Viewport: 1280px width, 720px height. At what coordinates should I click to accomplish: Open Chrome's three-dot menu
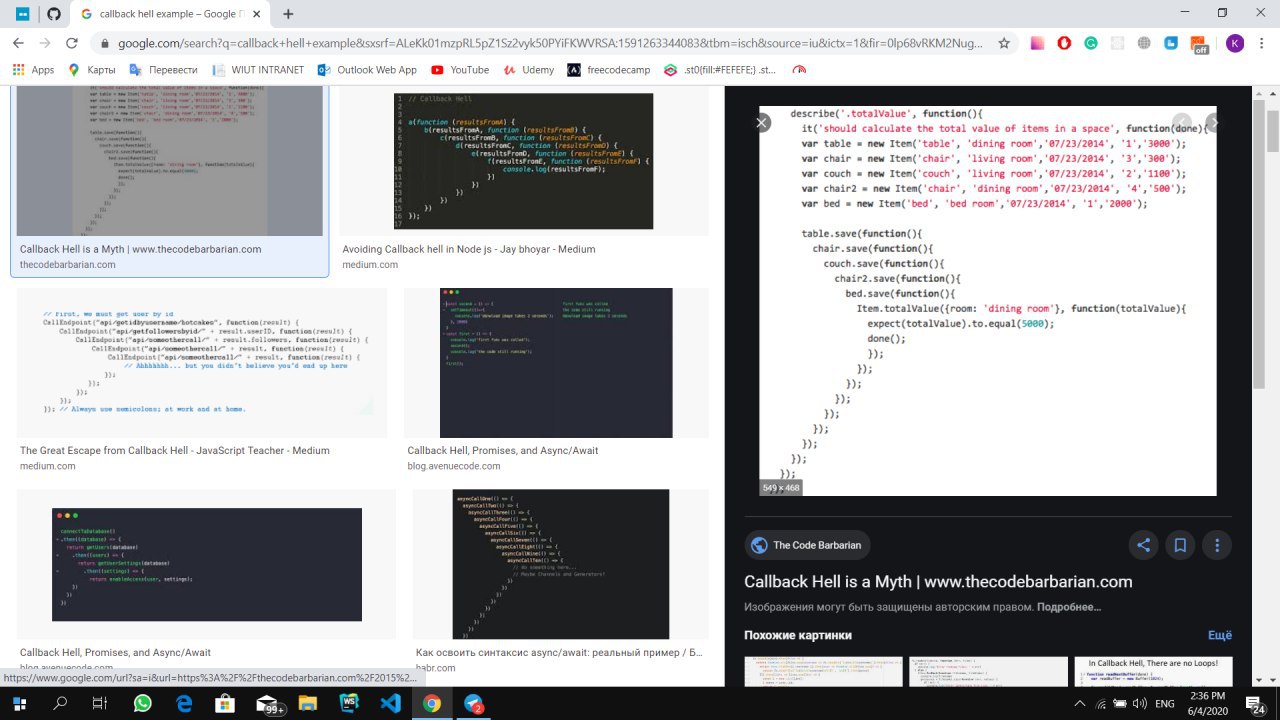(1262, 43)
